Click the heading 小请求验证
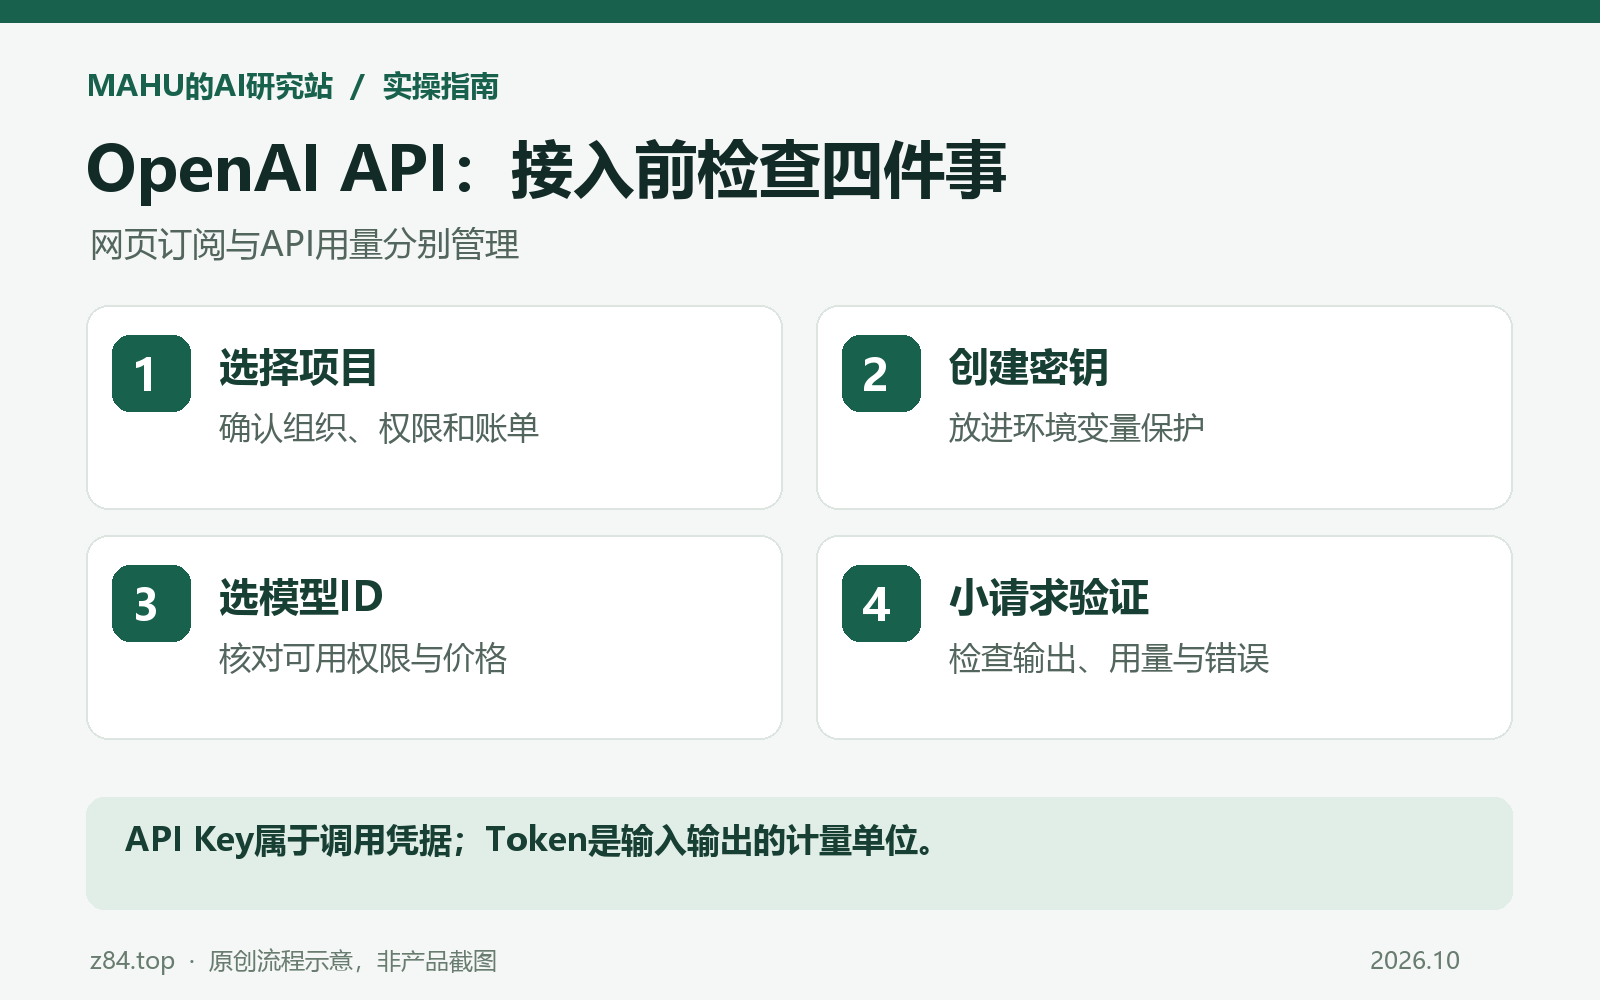Image resolution: width=1600 pixels, height=1000 pixels. coord(1049,598)
